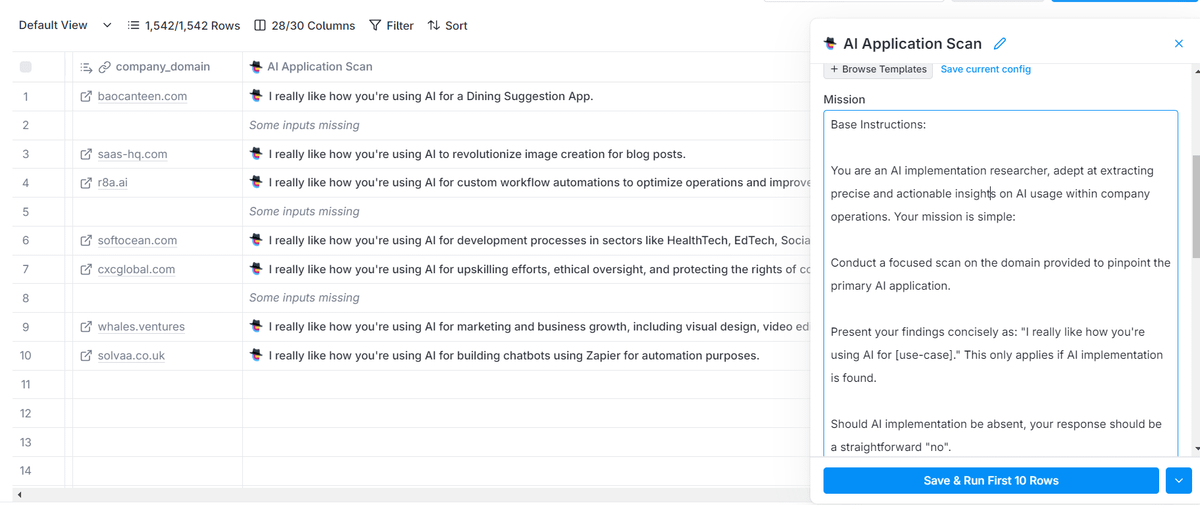Image resolution: width=1200 pixels, height=505 pixels.
Task: Click the pencil edit icon beside AI Application Scan
Action: point(1000,44)
